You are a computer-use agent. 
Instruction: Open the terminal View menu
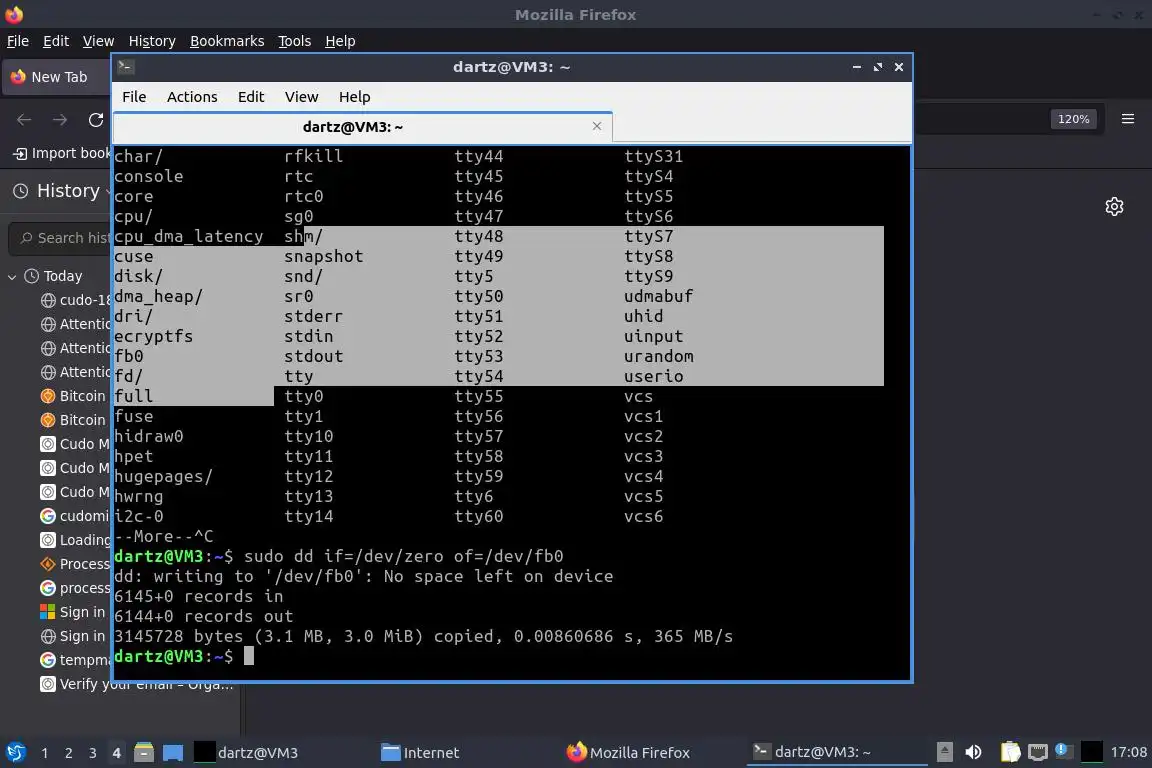[x=301, y=97]
